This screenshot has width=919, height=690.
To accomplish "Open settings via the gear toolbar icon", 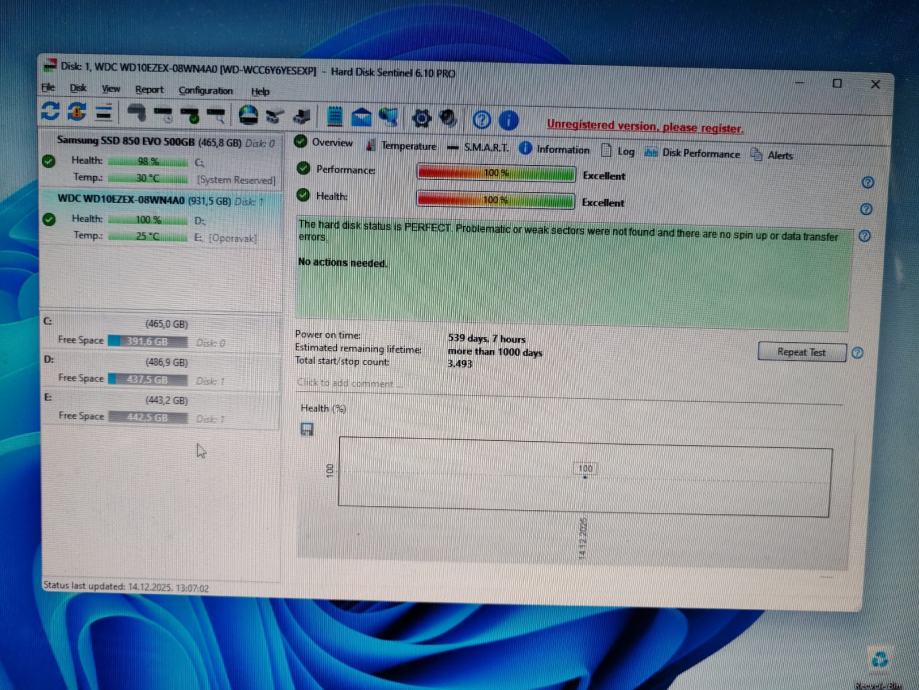I will [x=421, y=118].
